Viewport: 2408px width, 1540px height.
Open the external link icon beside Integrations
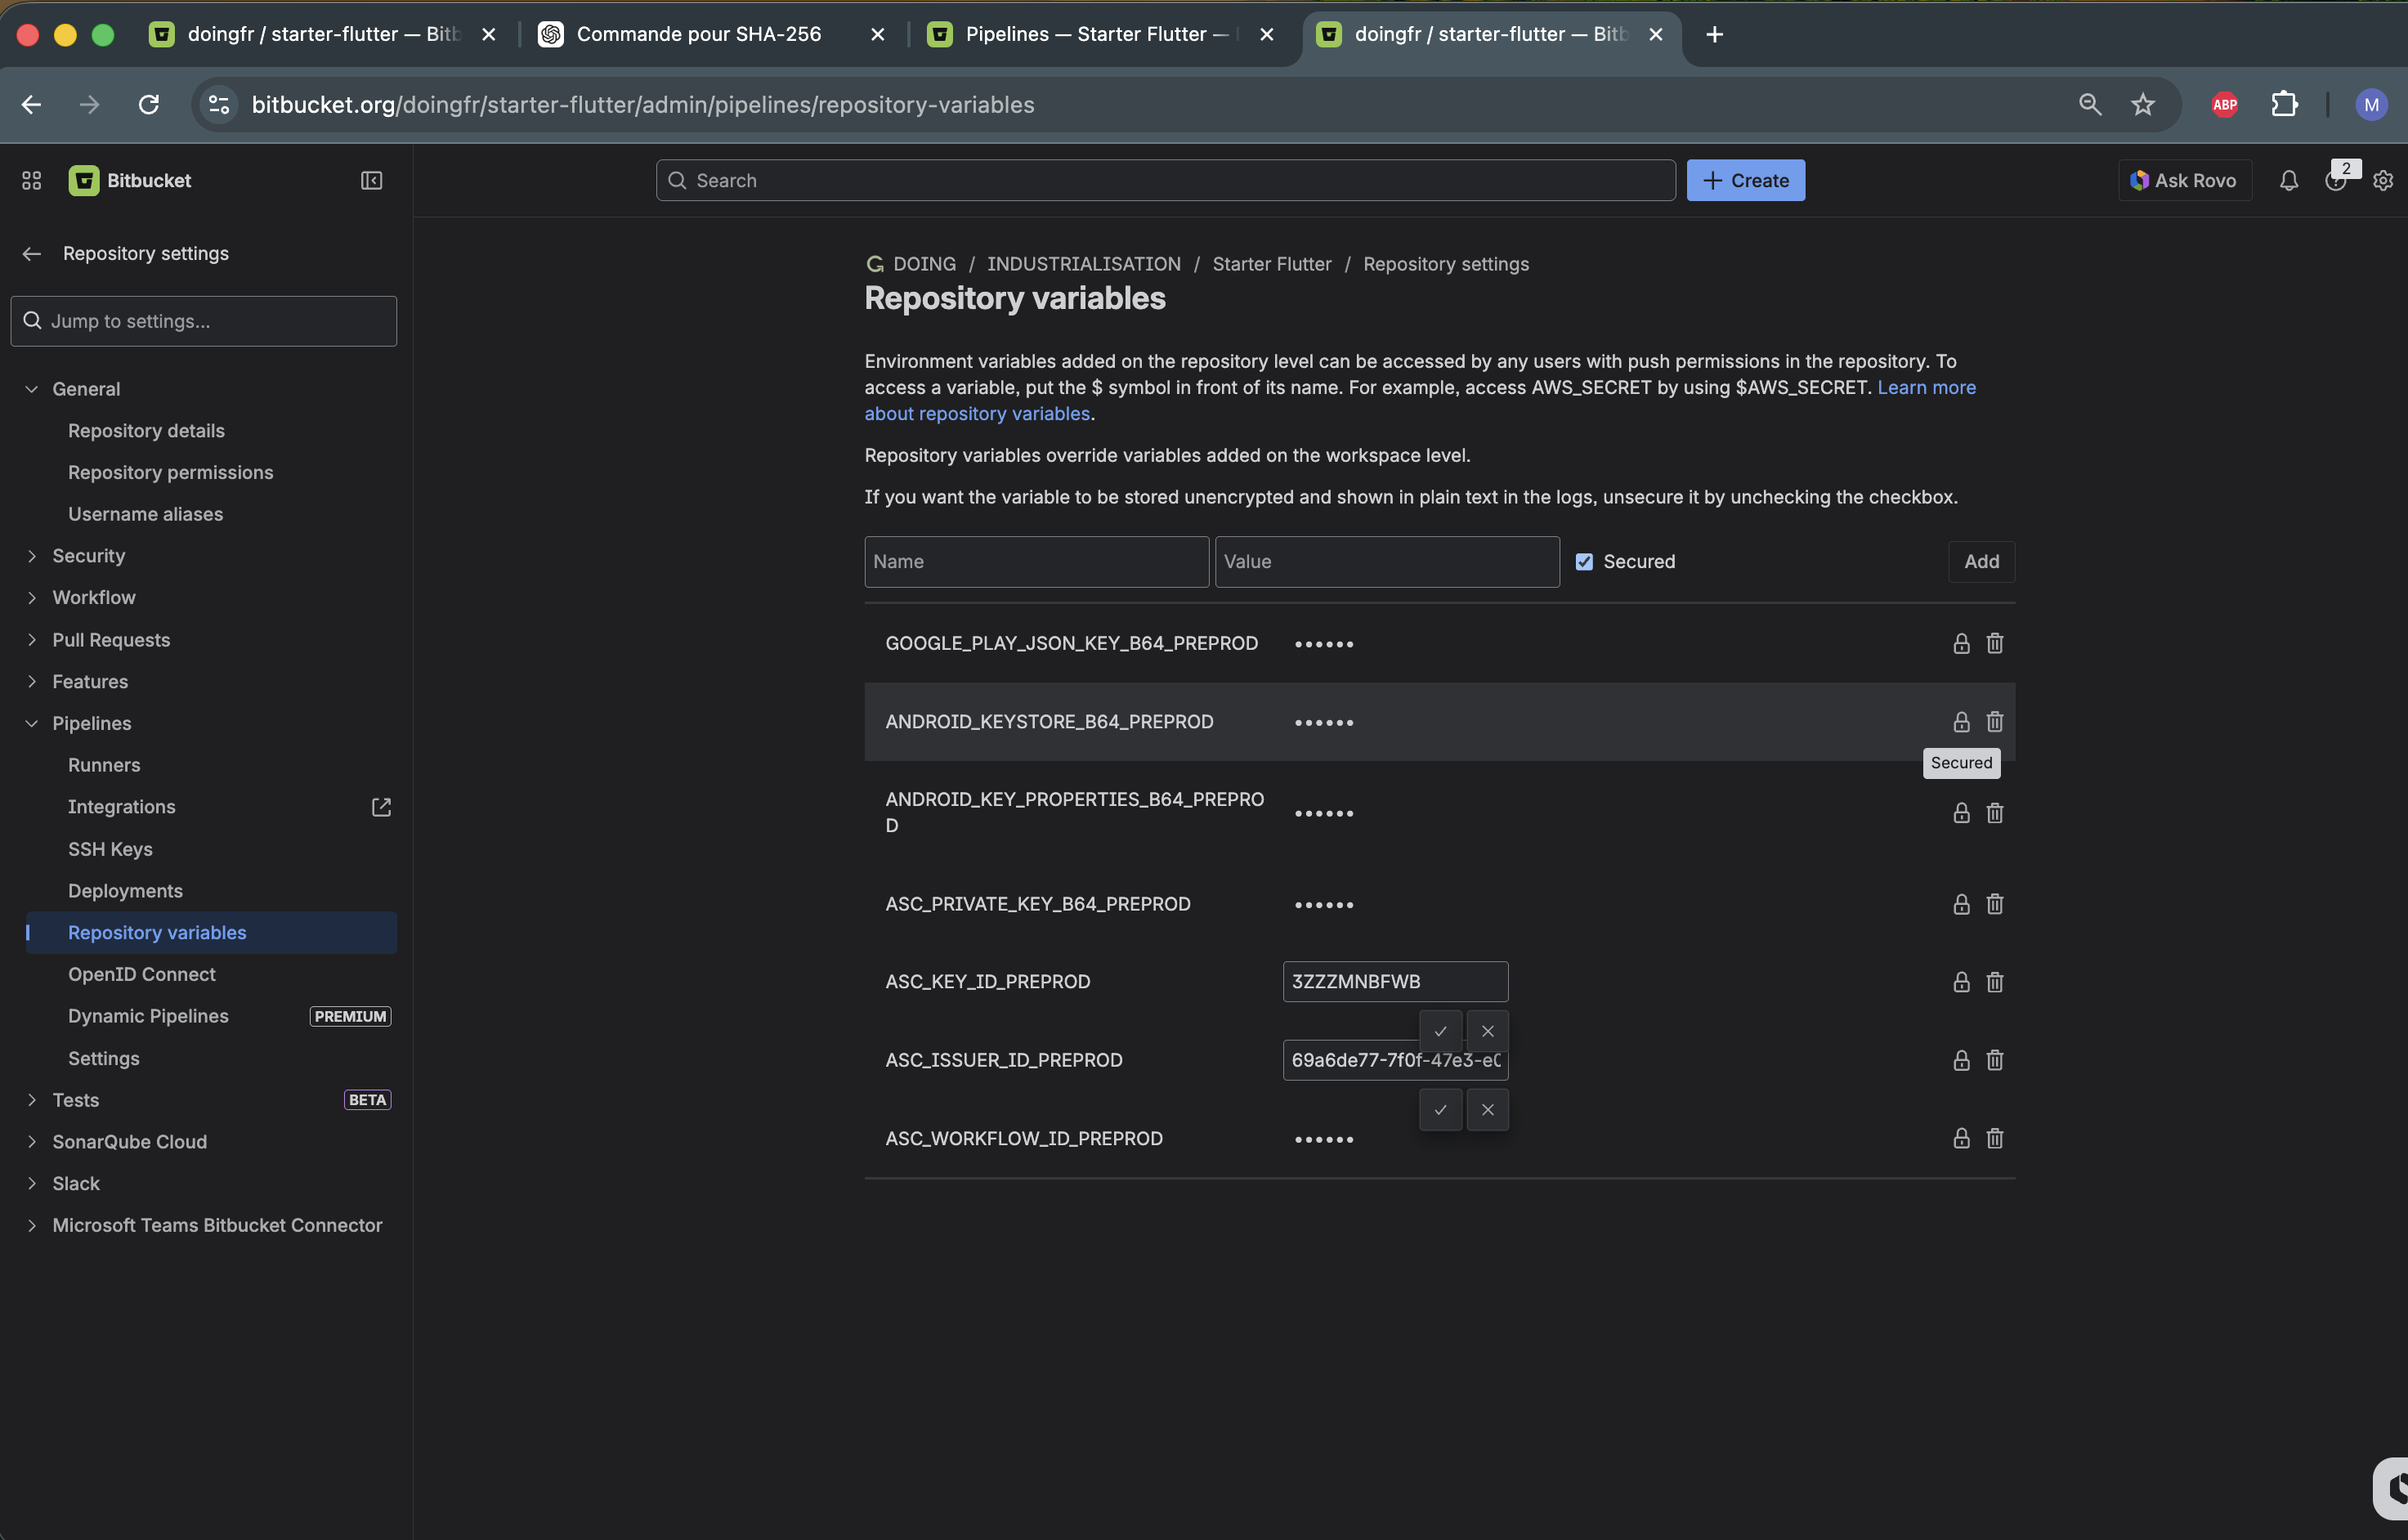[381, 807]
